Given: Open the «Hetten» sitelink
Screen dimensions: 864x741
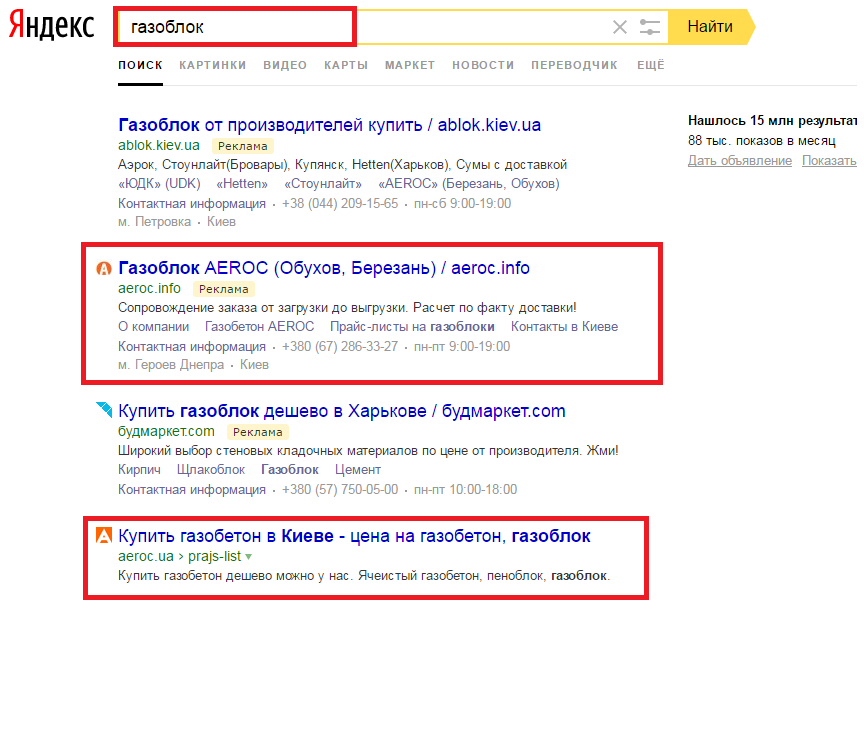Looking at the screenshot, I should (242, 183).
